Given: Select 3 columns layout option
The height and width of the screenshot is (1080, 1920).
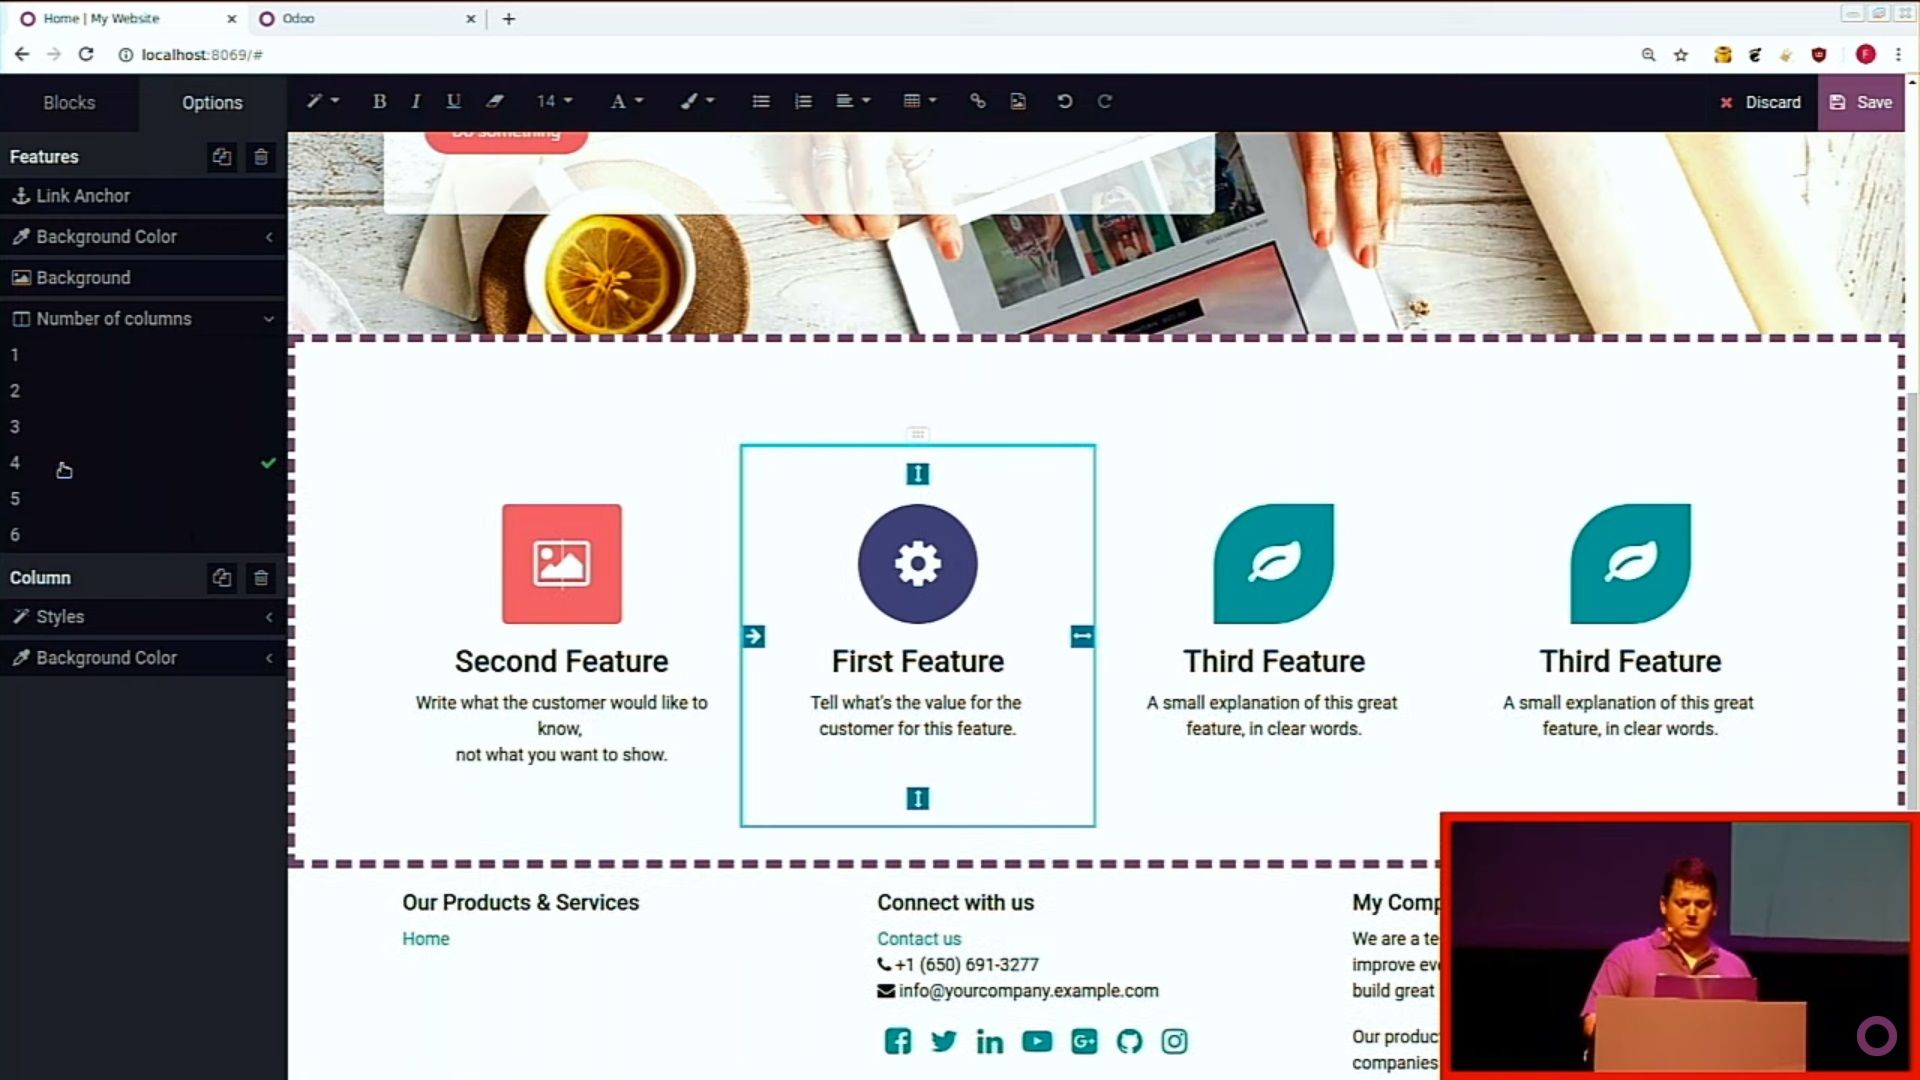Looking at the screenshot, I should pyautogui.click(x=15, y=426).
